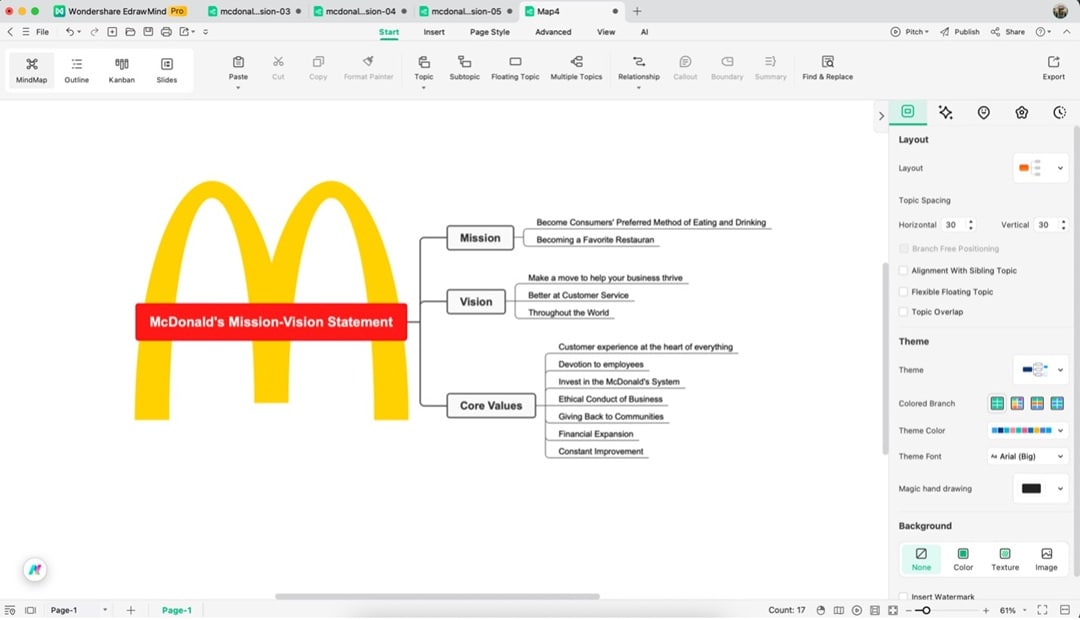1080x620 pixels.
Task: Check the Insert Watermark option
Action: [903, 596]
